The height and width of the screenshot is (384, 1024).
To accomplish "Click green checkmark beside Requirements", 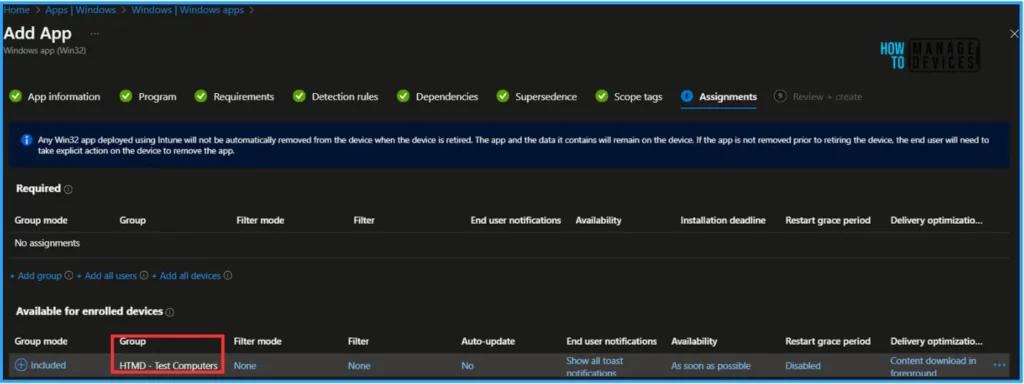I will 201,97.
